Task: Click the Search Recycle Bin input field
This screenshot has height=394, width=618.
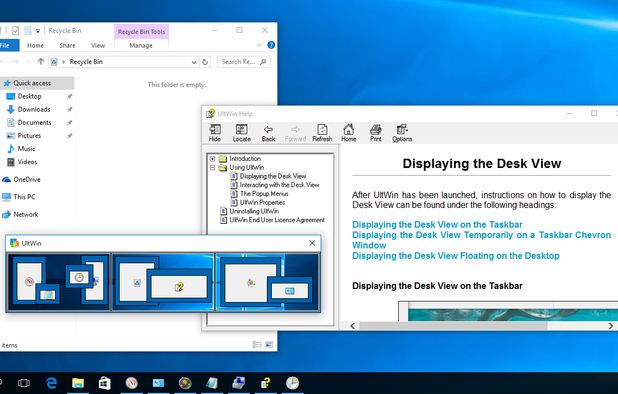Action: click(x=244, y=62)
